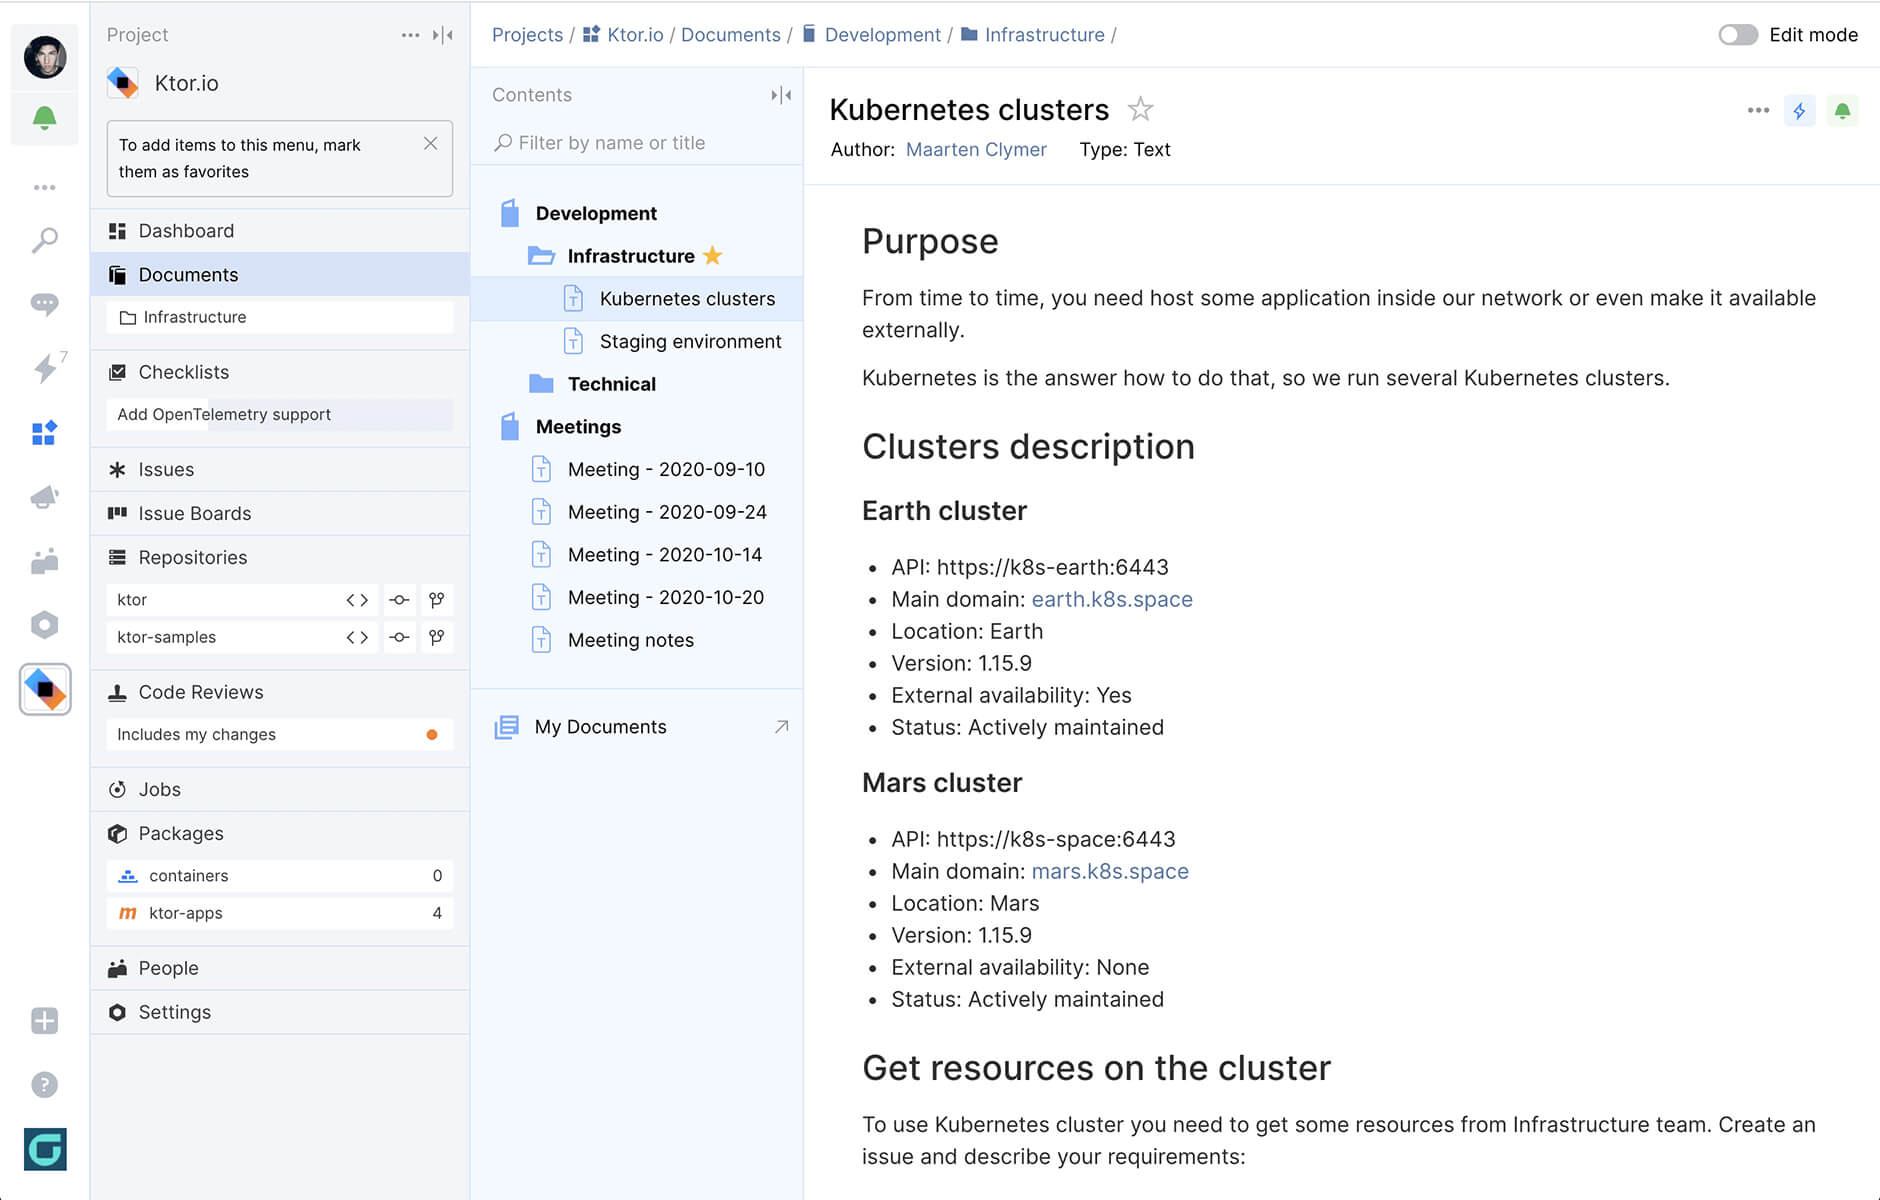Expand the Technical folder

coord(611,384)
